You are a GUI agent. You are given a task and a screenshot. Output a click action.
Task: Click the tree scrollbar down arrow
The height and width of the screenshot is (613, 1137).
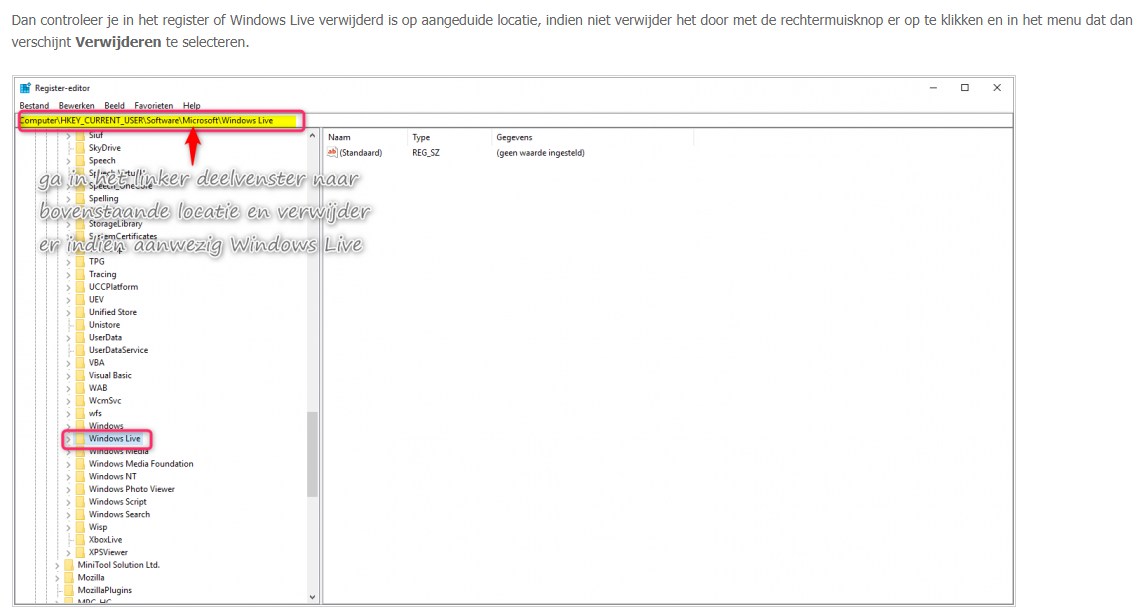[x=313, y=598]
